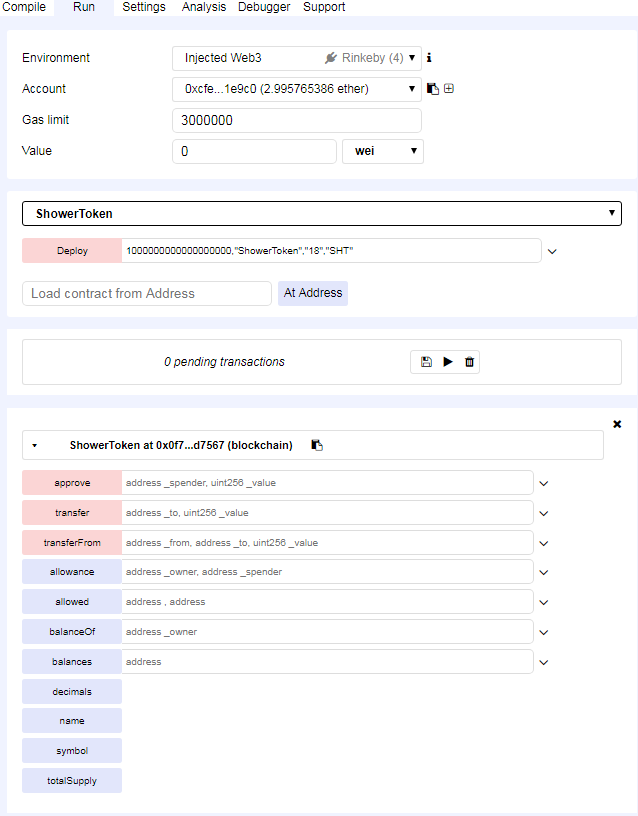Focus allowance's _owner, _spender input
The height and width of the screenshot is (816, 638).
327,572
